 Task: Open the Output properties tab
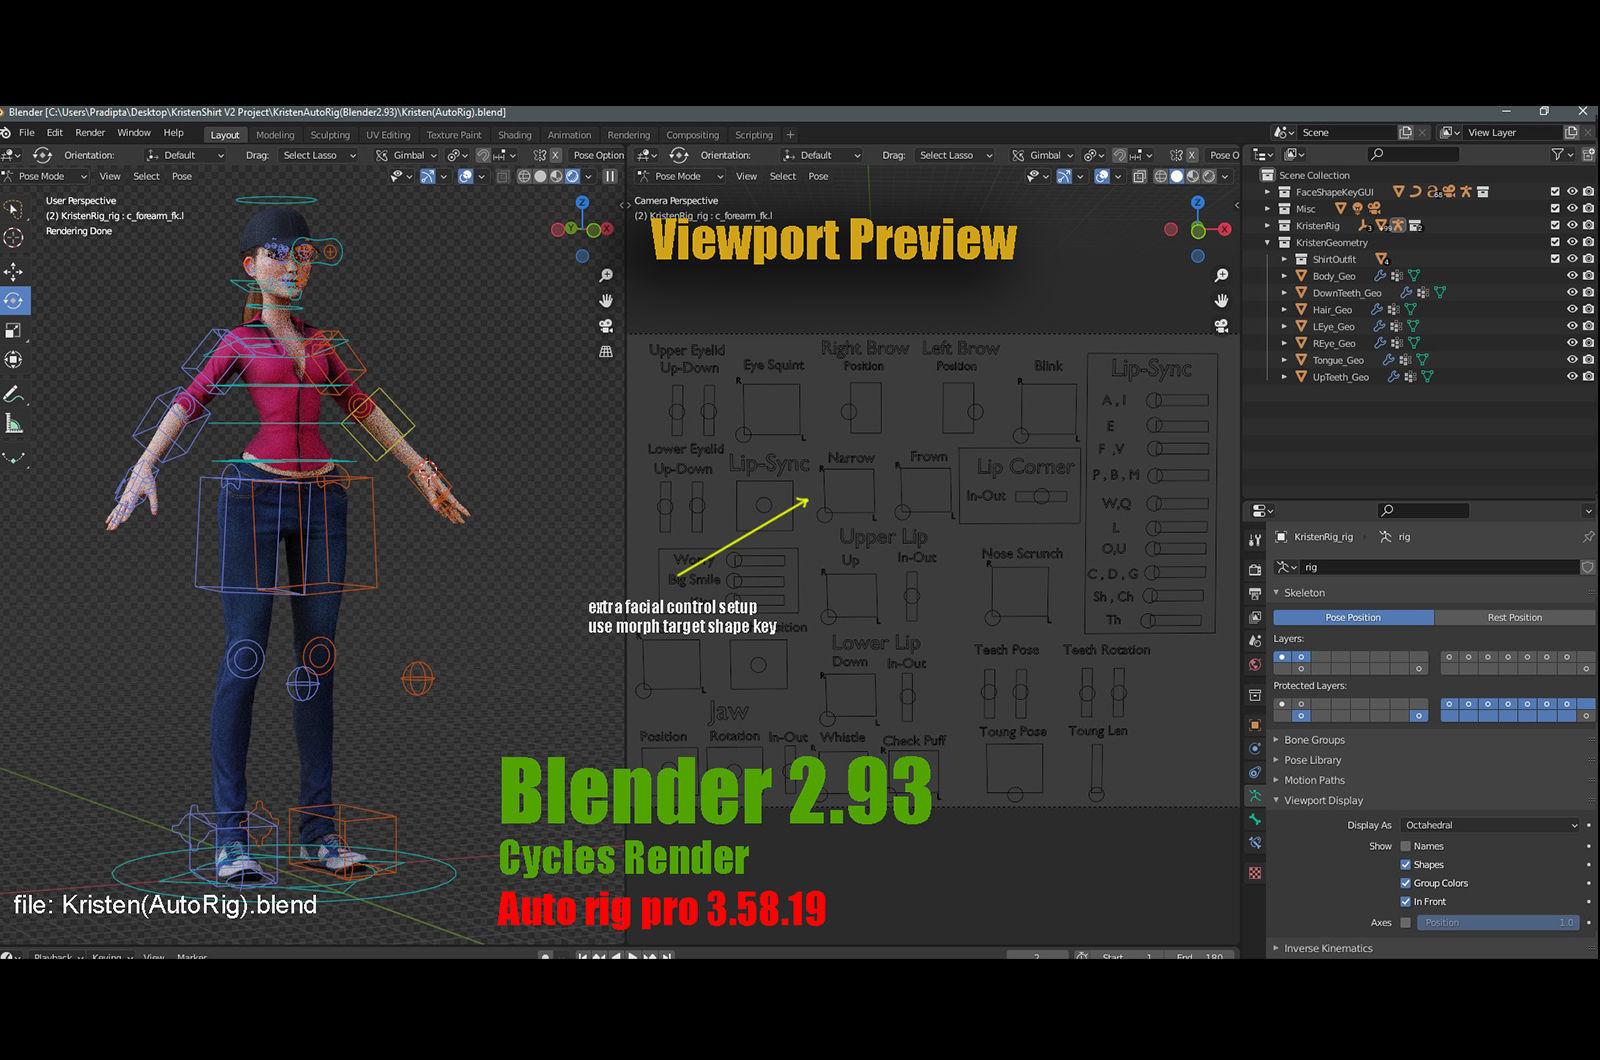click(x=1255, y=593)
